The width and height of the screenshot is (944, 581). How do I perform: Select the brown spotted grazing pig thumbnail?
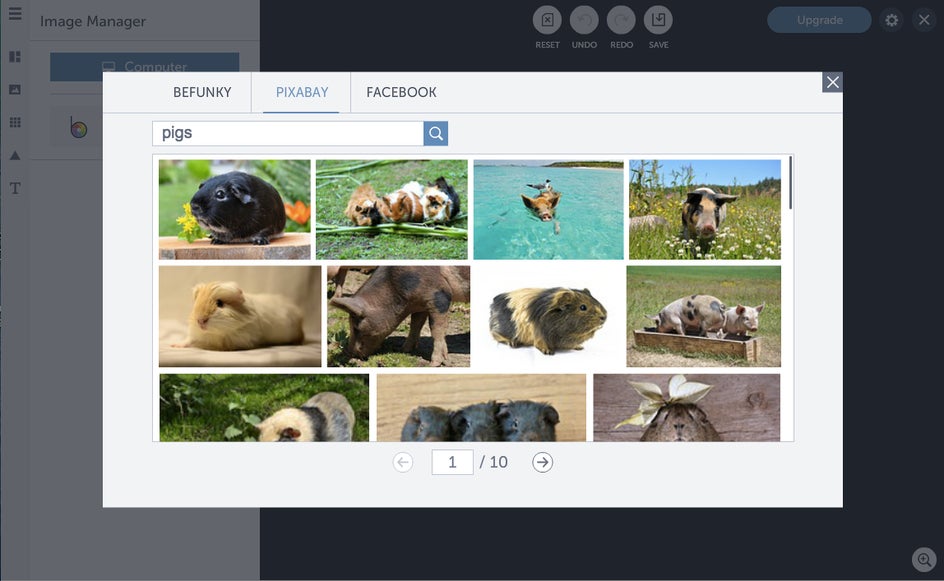399,317
